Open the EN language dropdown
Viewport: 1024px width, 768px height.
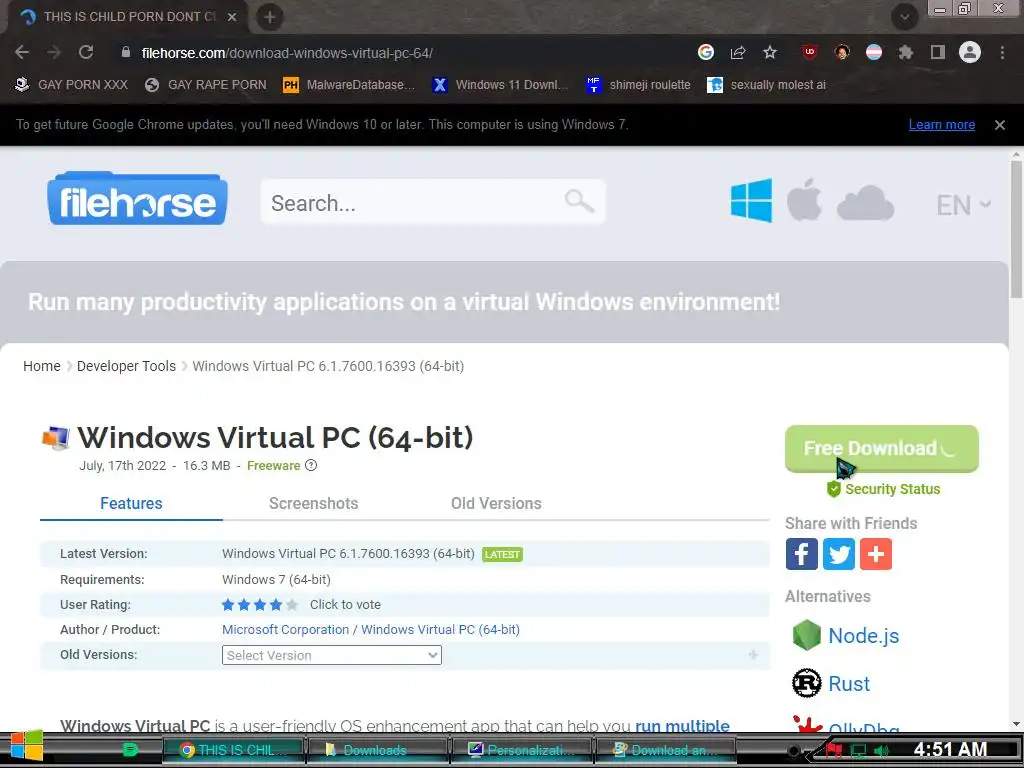coord(963,205)
